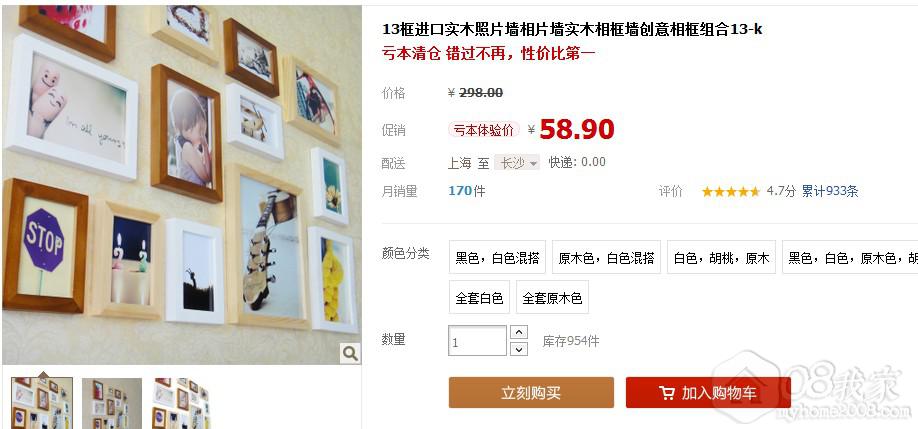Screen dimensions: 918x429
Task: Select the 原木色，白色混搭 color option
Action: [606, 257]
